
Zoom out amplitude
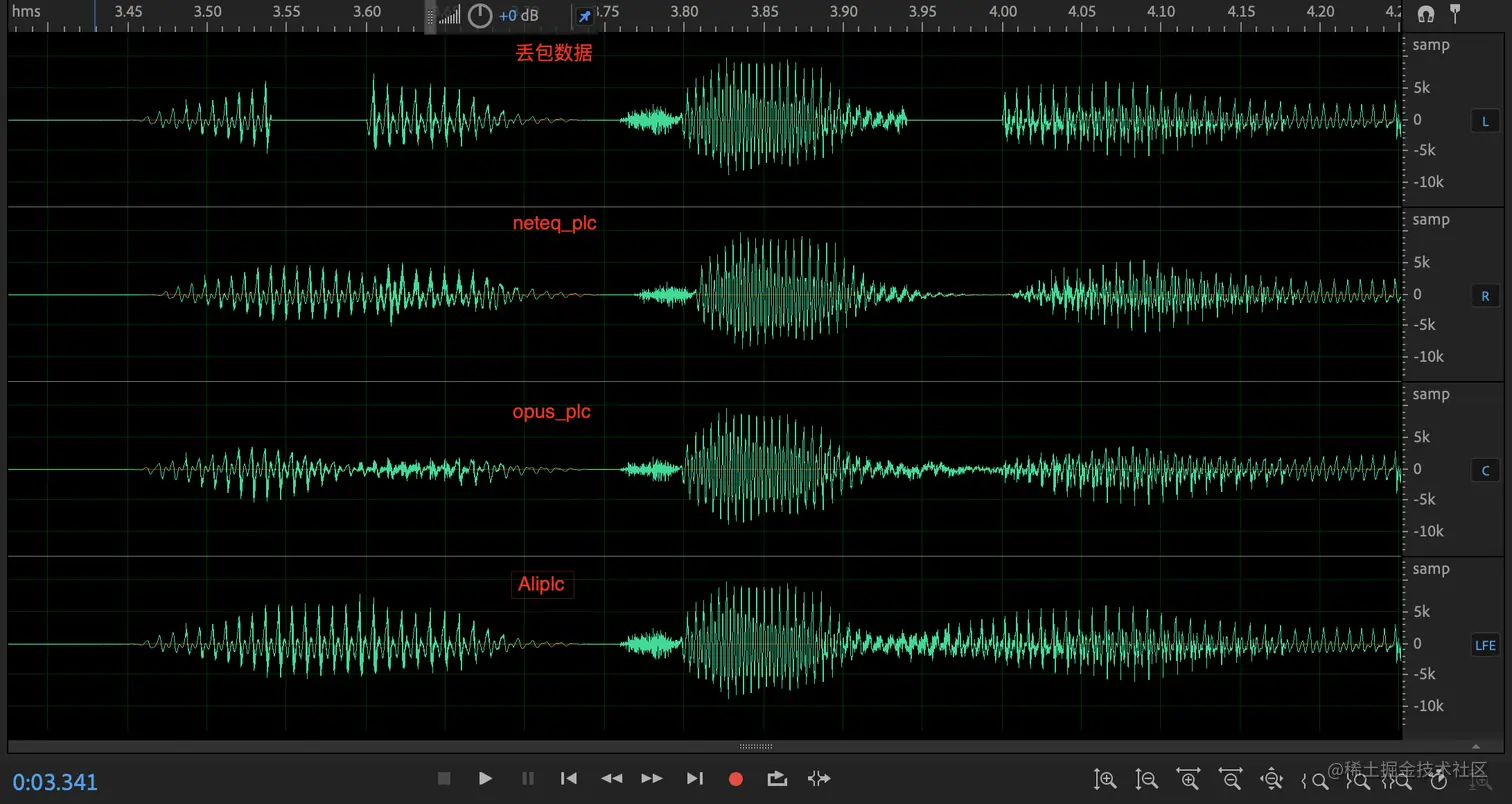click(x=1147, y=779)
